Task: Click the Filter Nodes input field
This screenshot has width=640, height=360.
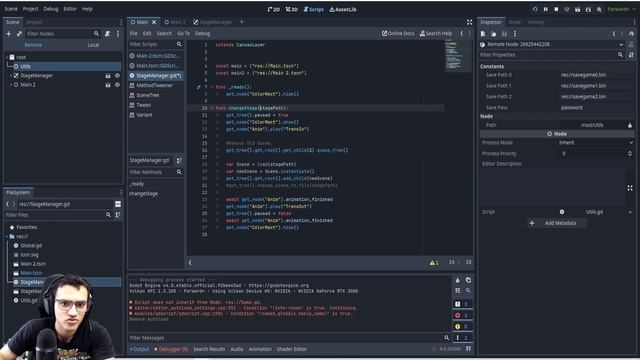Action: (62, 34)
